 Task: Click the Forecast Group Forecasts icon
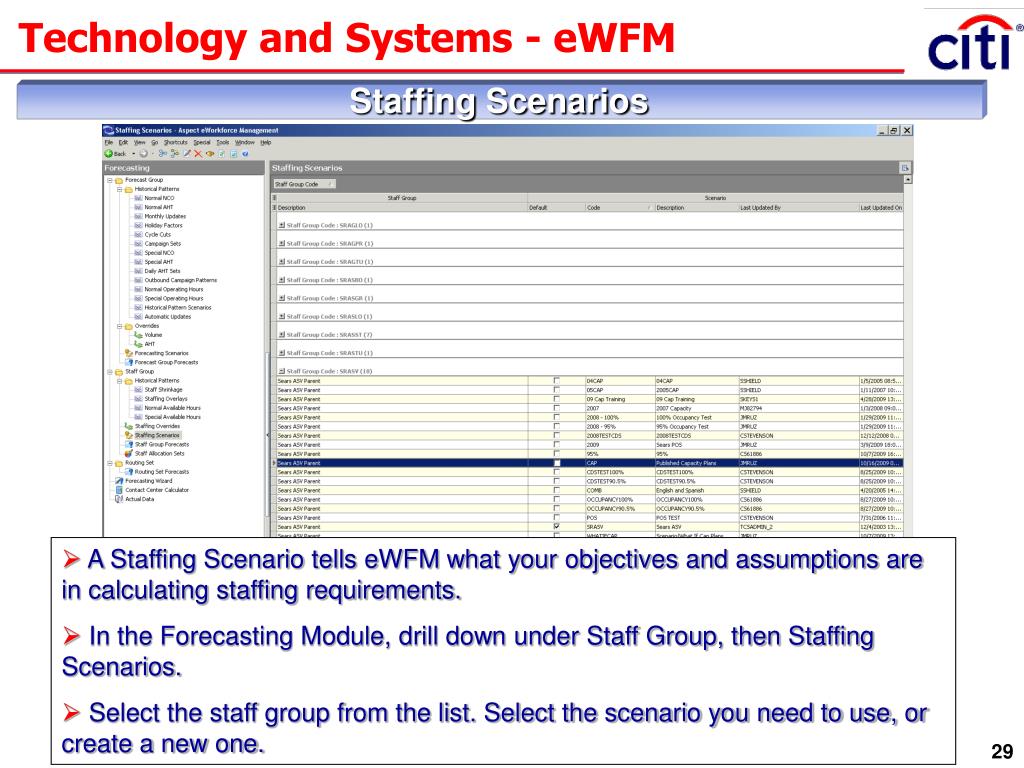129,362
